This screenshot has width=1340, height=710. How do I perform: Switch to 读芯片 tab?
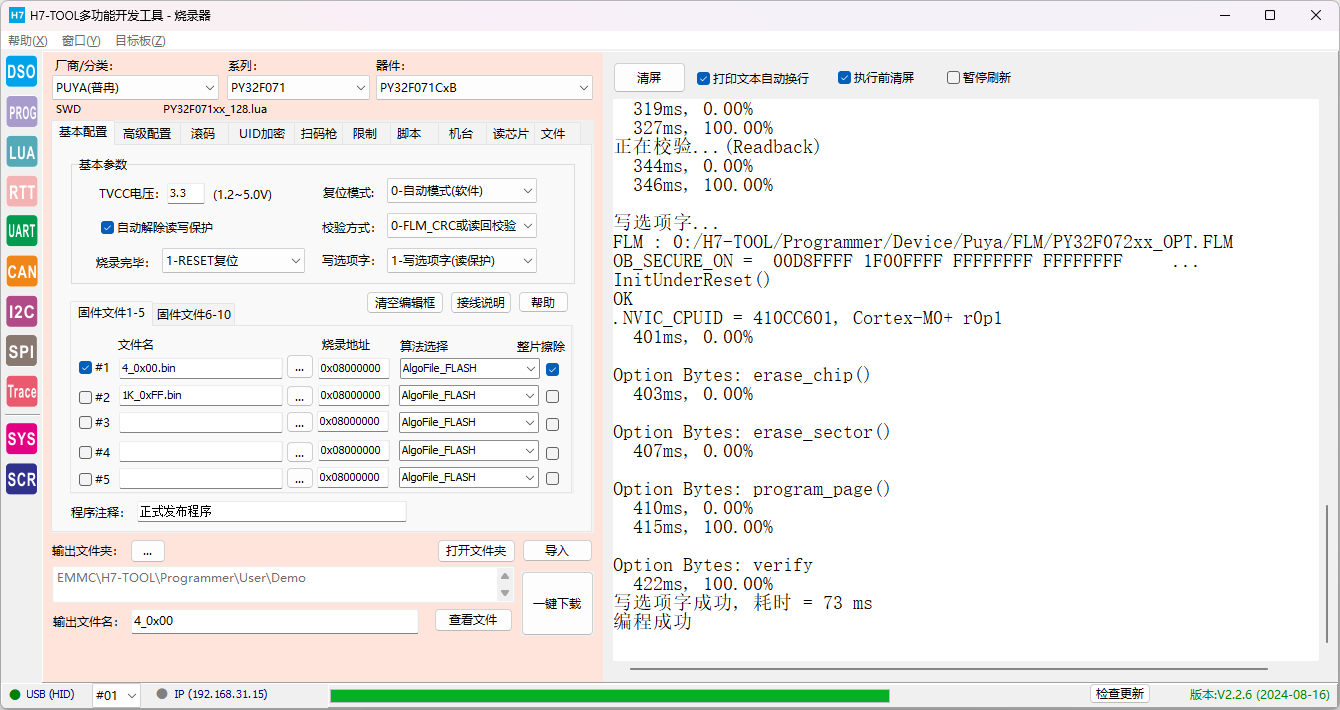(510, 133)
